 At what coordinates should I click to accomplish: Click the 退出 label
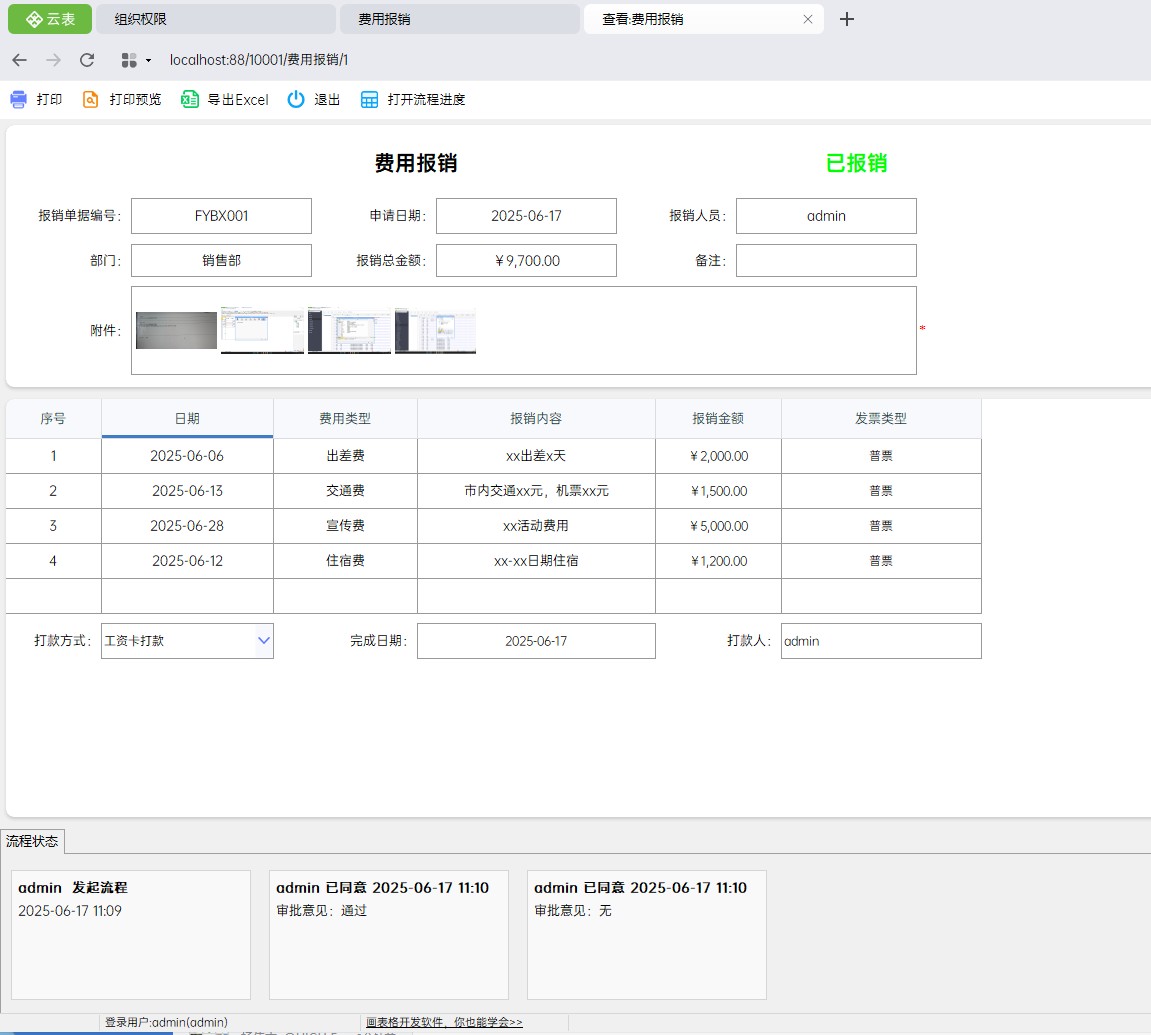tap(327, 100)
